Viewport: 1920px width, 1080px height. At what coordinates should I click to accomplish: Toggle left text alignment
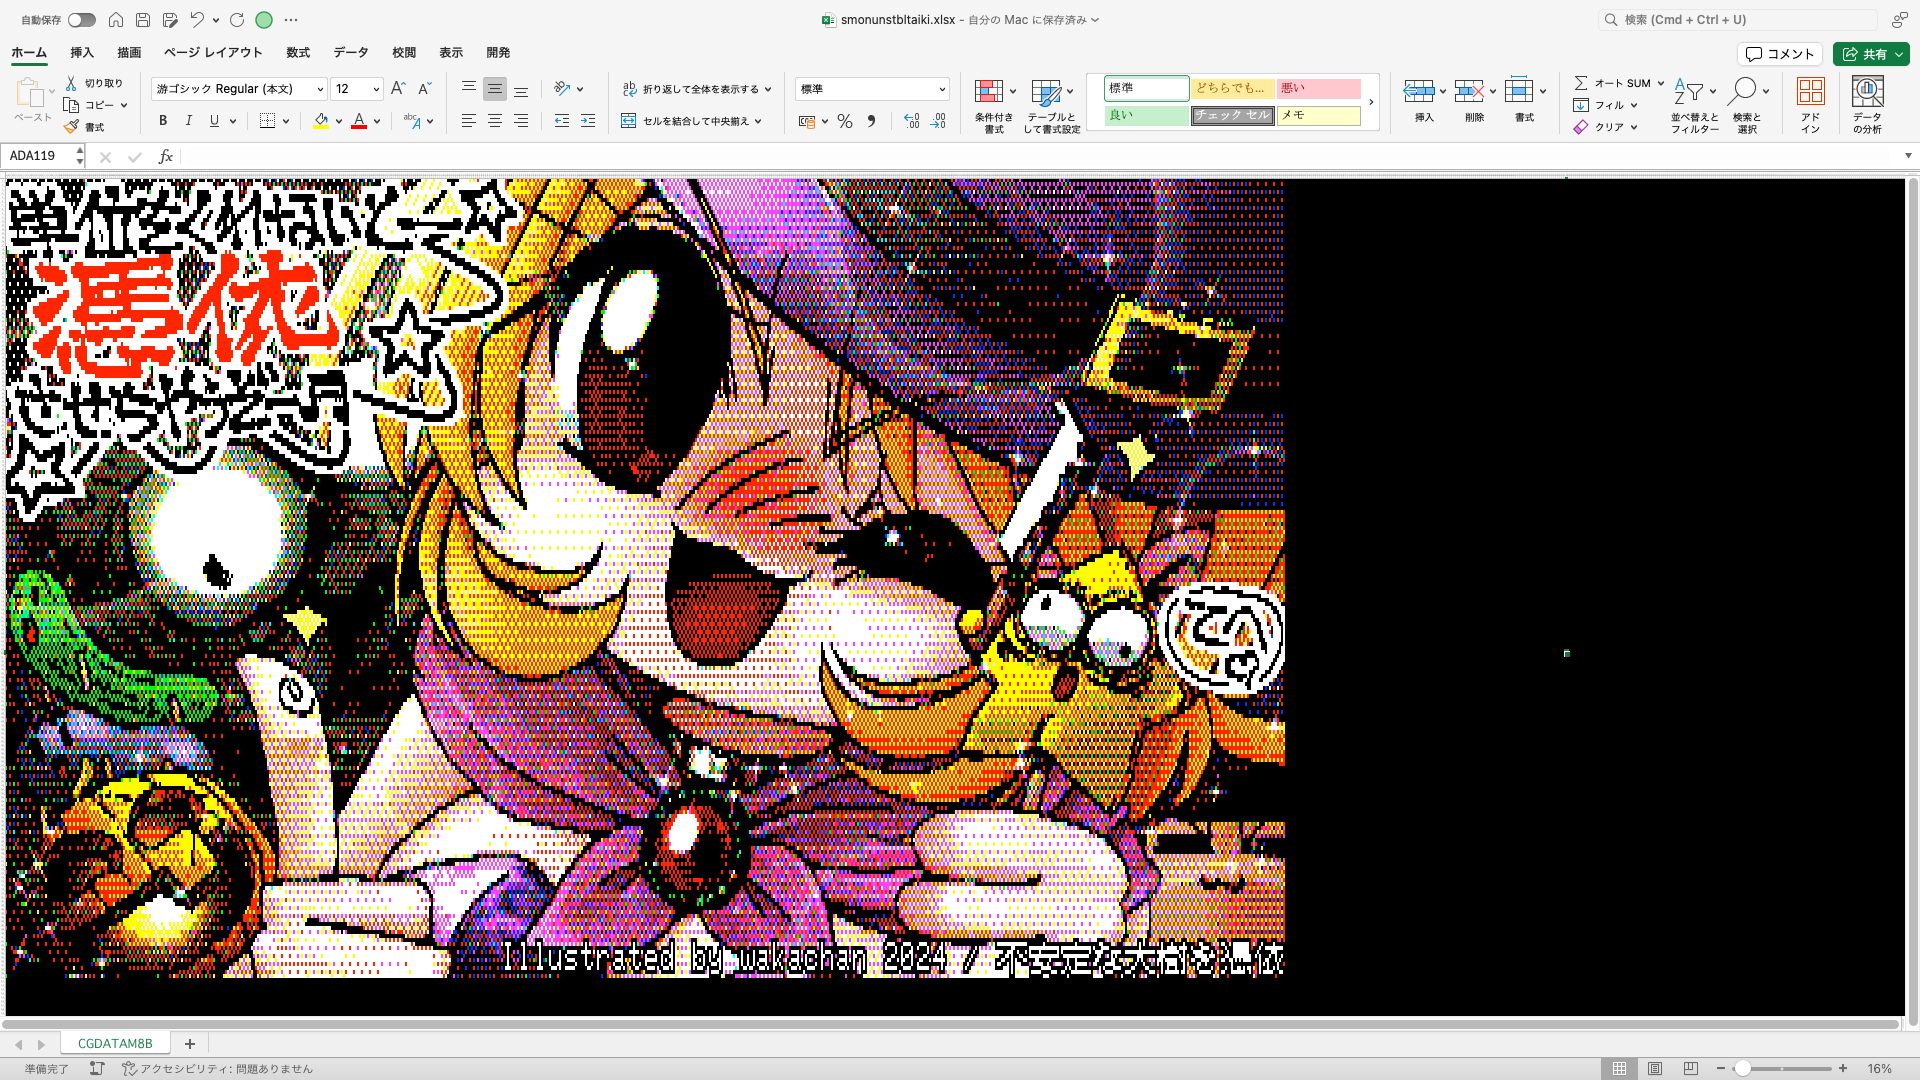click(469, 121)
